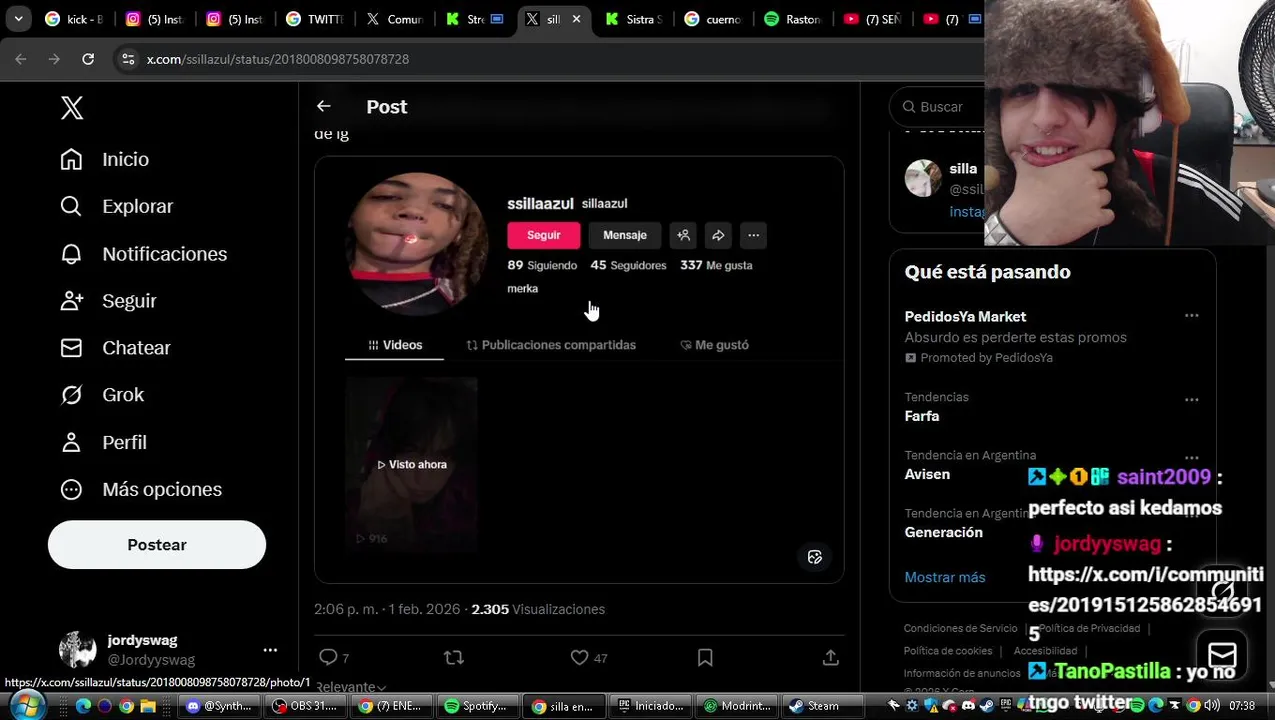Image resolution: width=1275 pixels, height=720 pixels.
Task: Click the image edit icon on post photo
Action: pos(815,557)
